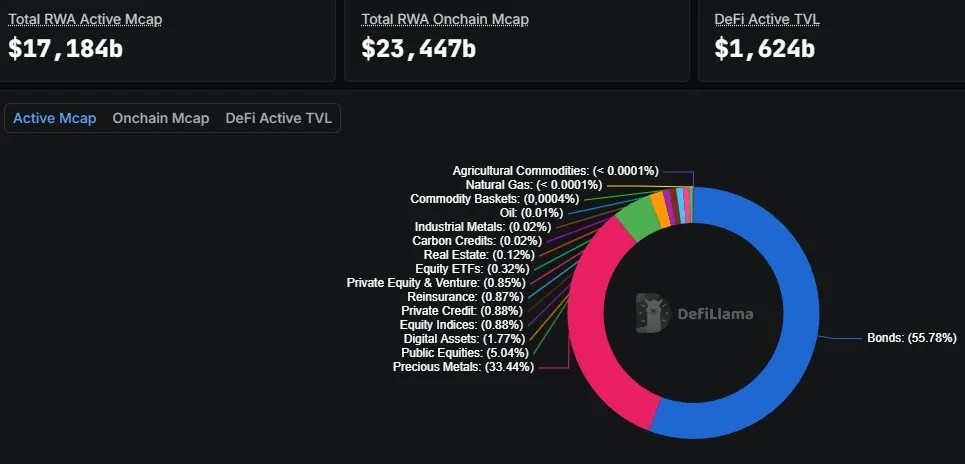Click the Public Equities (5.04%) label
The width and height of the screenshot is (965, 464).
tap(467, 353)
